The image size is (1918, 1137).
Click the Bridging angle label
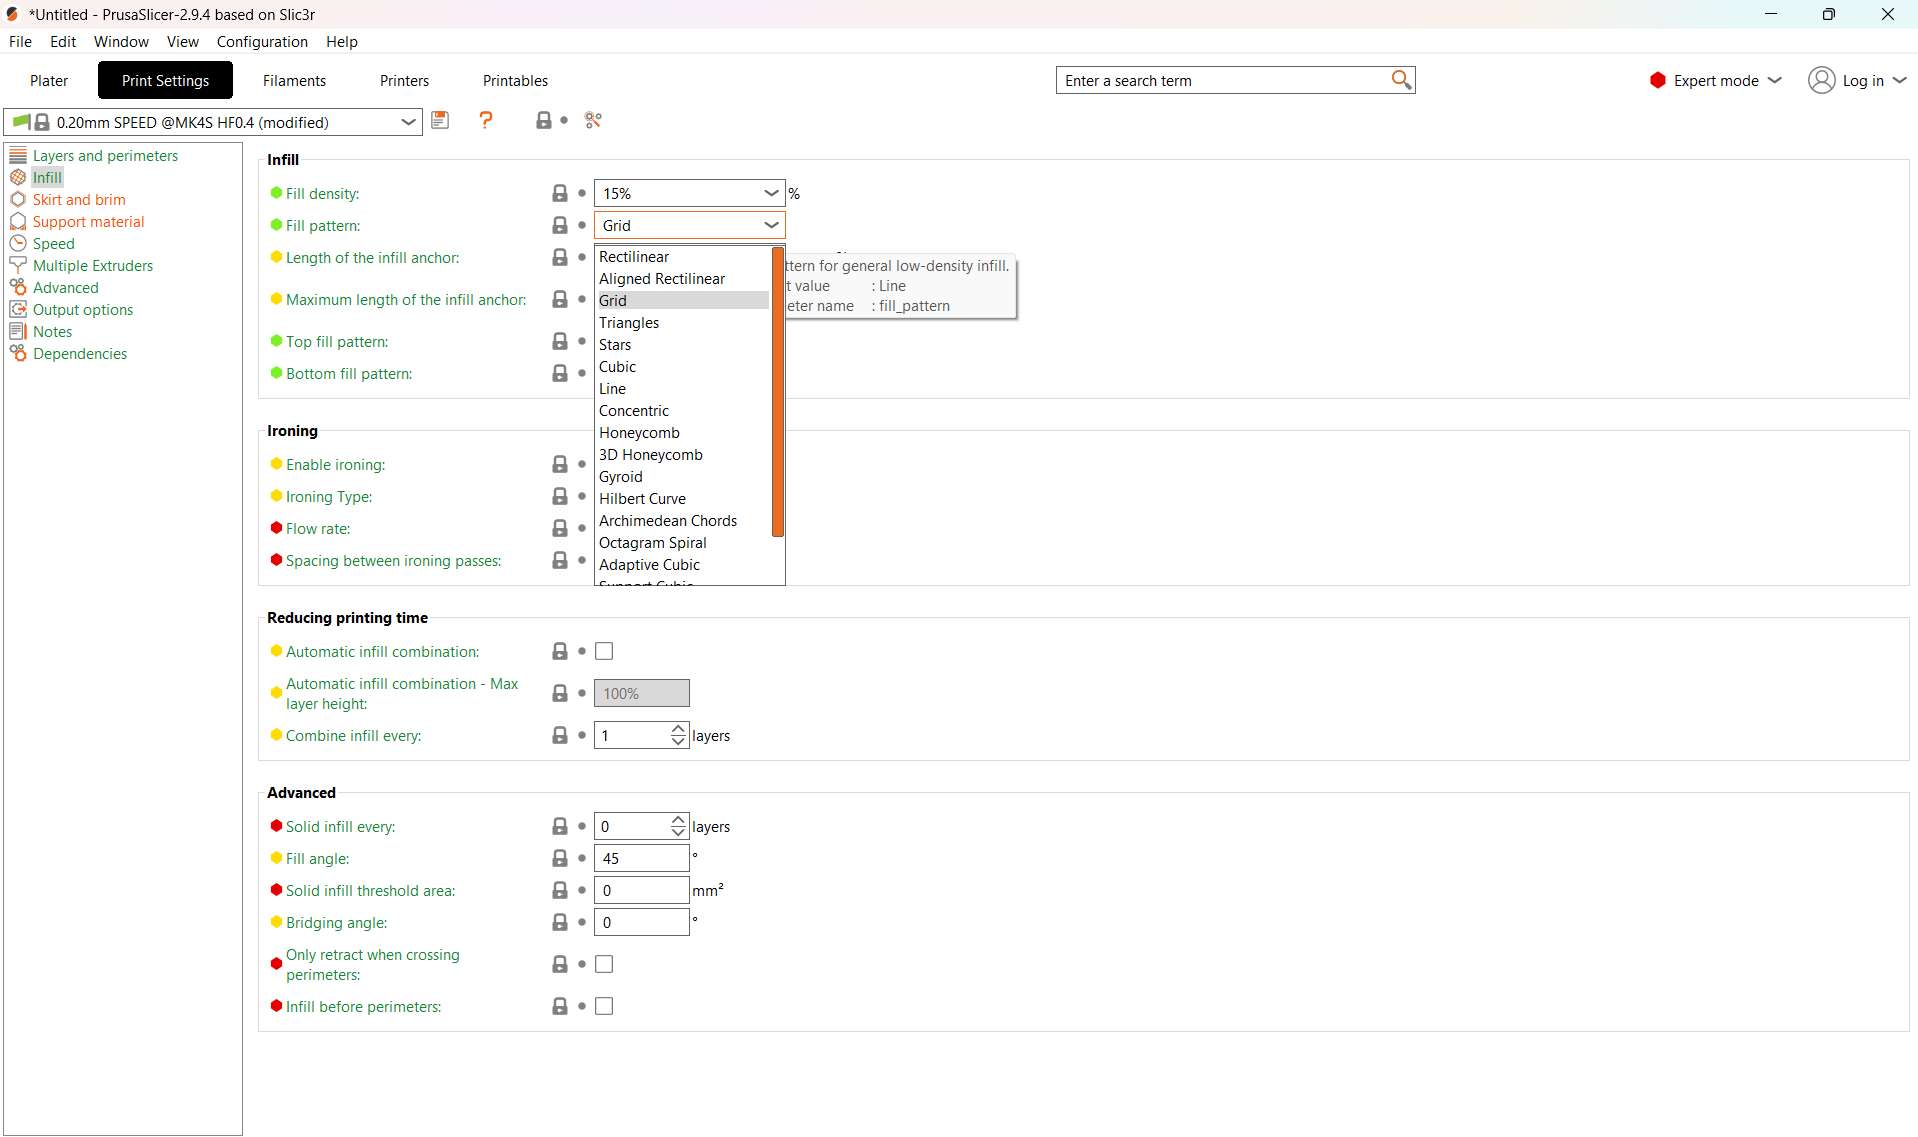click(x=336, y=922)
